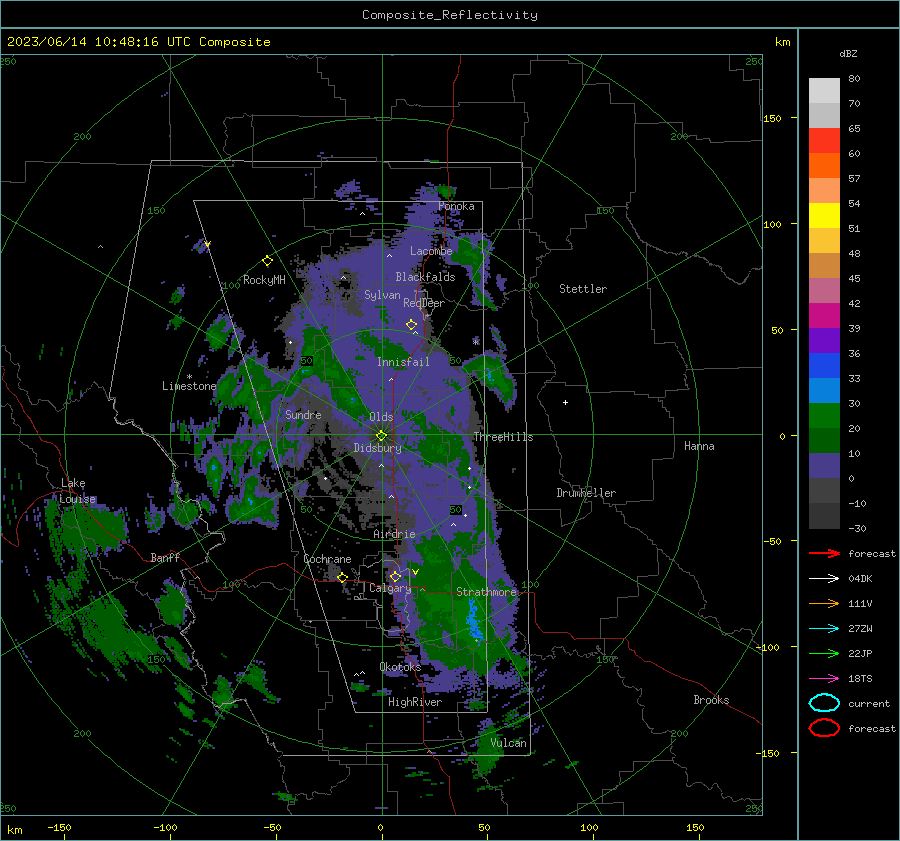Click the Didsbury city label
This screenshot has width=900, height=841.
pos(378,448)
